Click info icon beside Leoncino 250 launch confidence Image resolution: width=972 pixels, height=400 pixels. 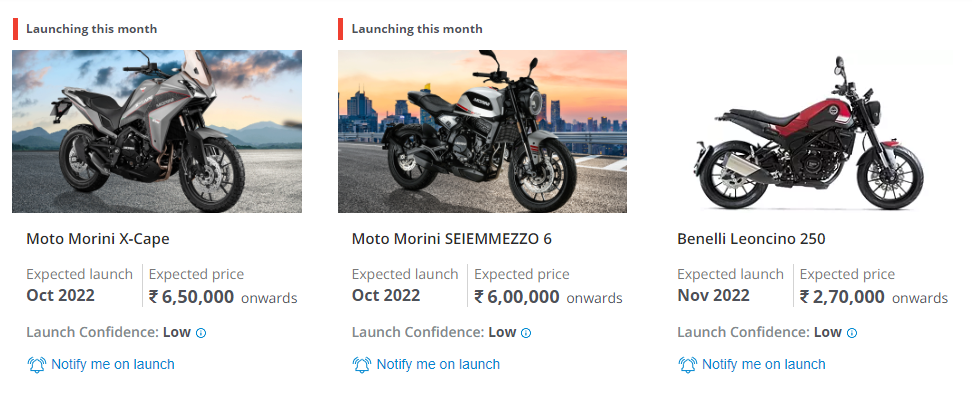852,333
